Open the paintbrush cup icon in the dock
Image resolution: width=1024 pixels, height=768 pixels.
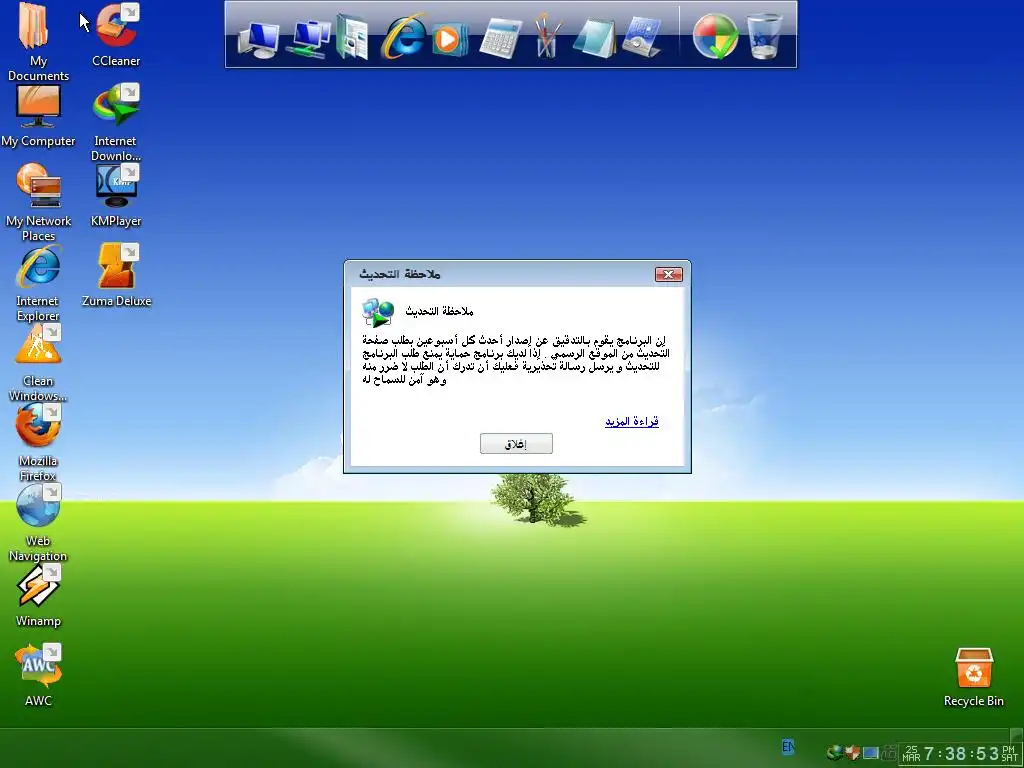(547, 37)
